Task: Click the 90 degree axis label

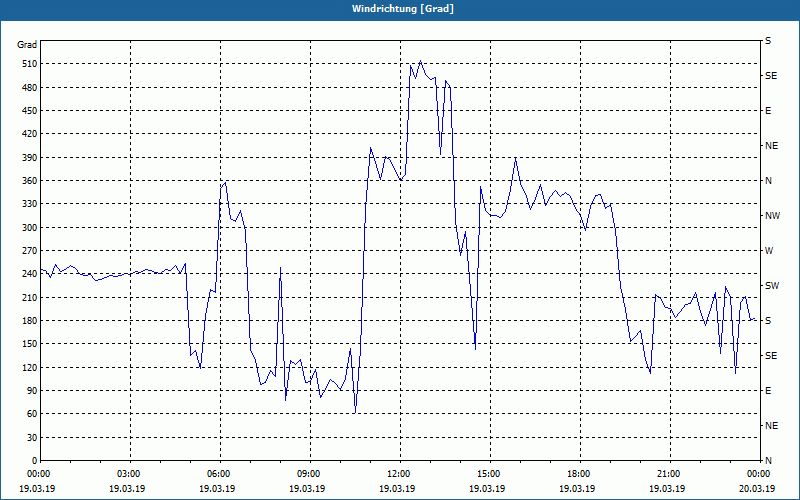Action: coord(32,391)
